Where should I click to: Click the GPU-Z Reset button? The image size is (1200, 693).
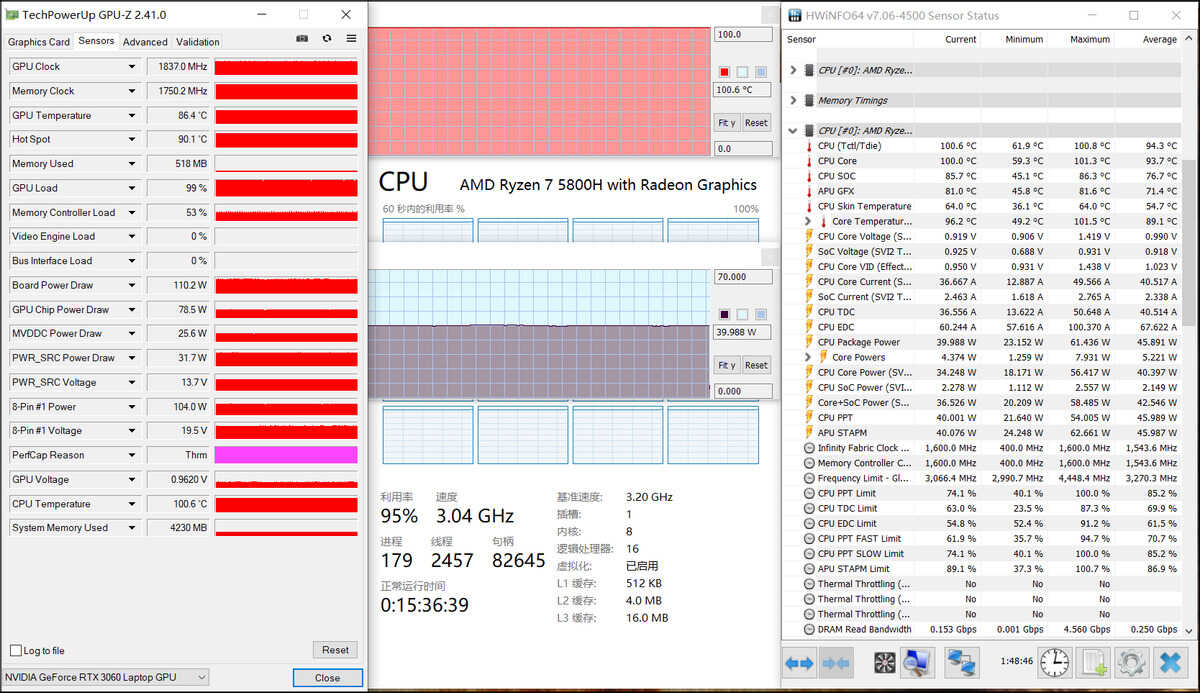coord(335,650)
